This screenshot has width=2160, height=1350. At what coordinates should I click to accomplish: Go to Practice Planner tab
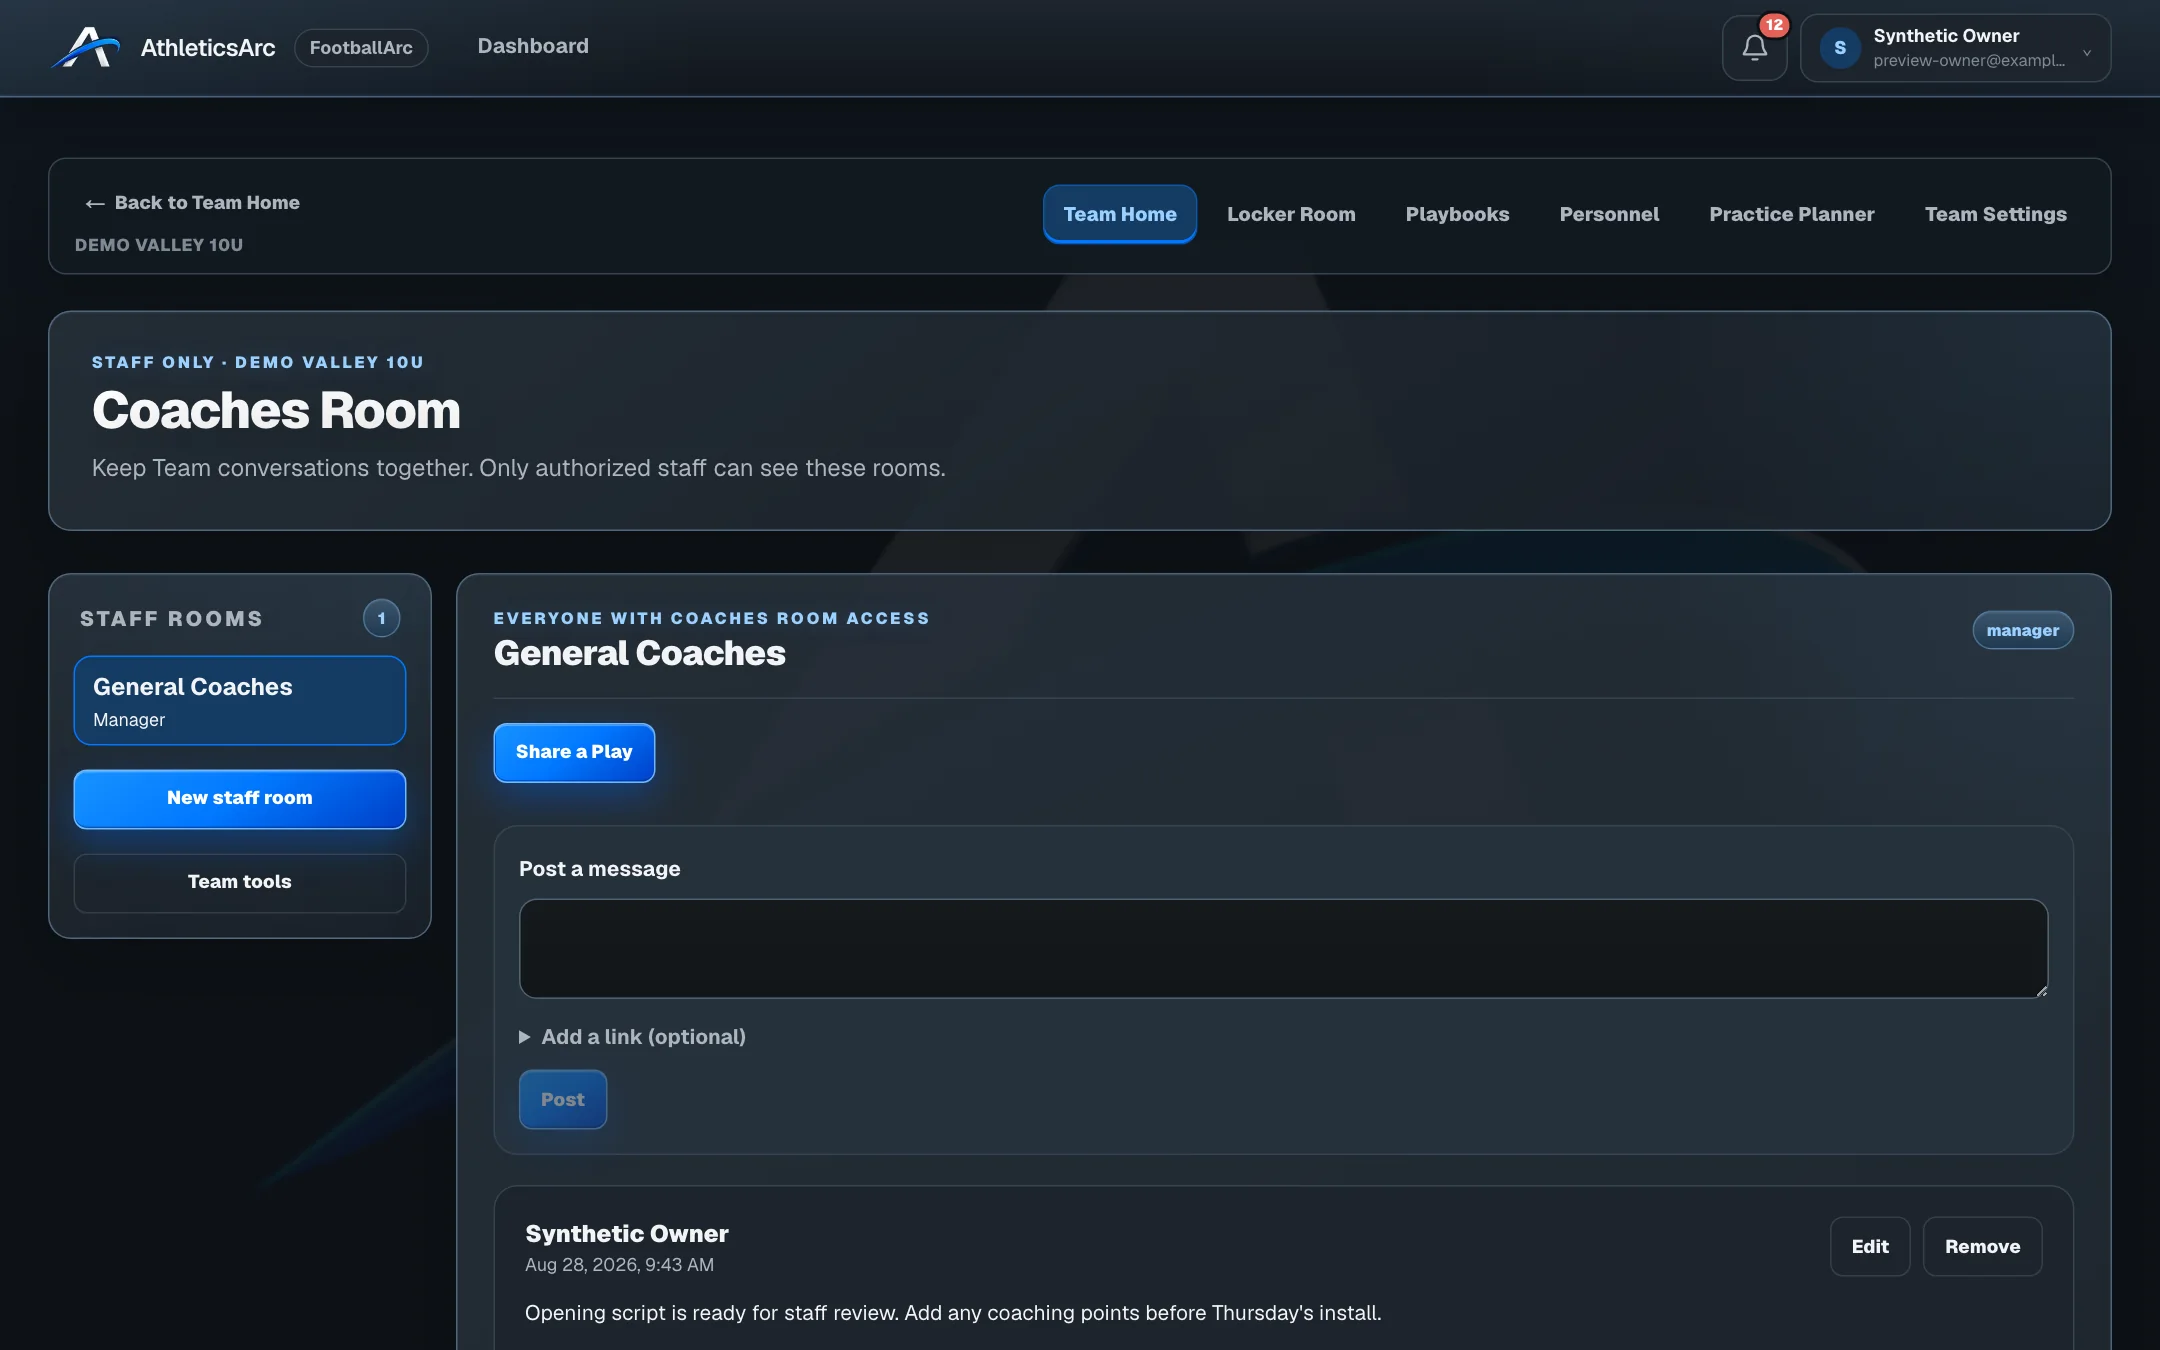click(1792, 214)
